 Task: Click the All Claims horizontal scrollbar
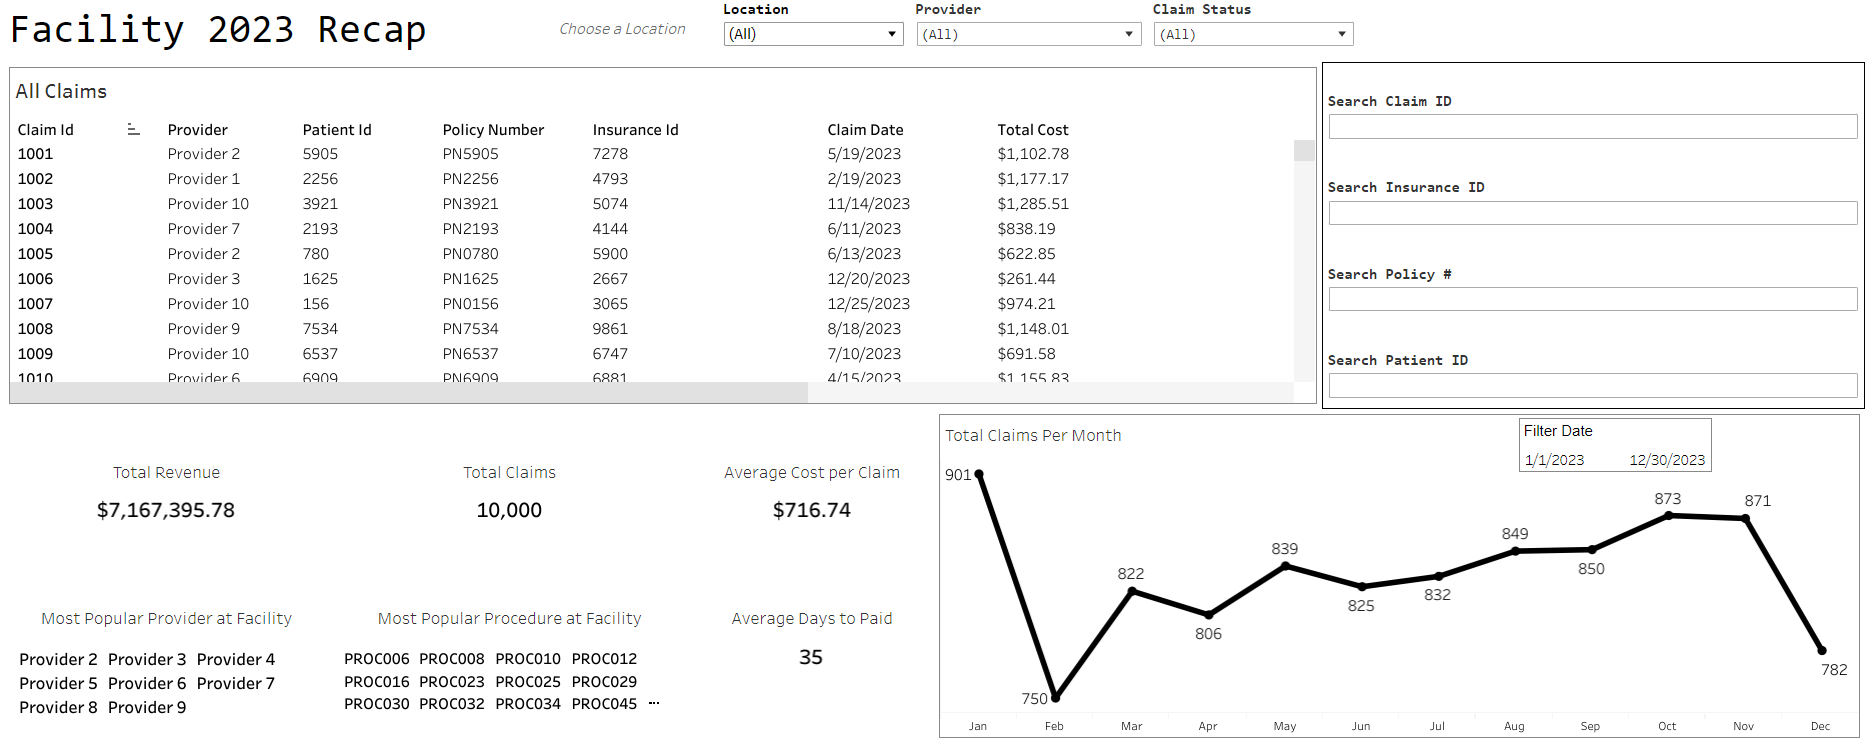click(408, 393)
